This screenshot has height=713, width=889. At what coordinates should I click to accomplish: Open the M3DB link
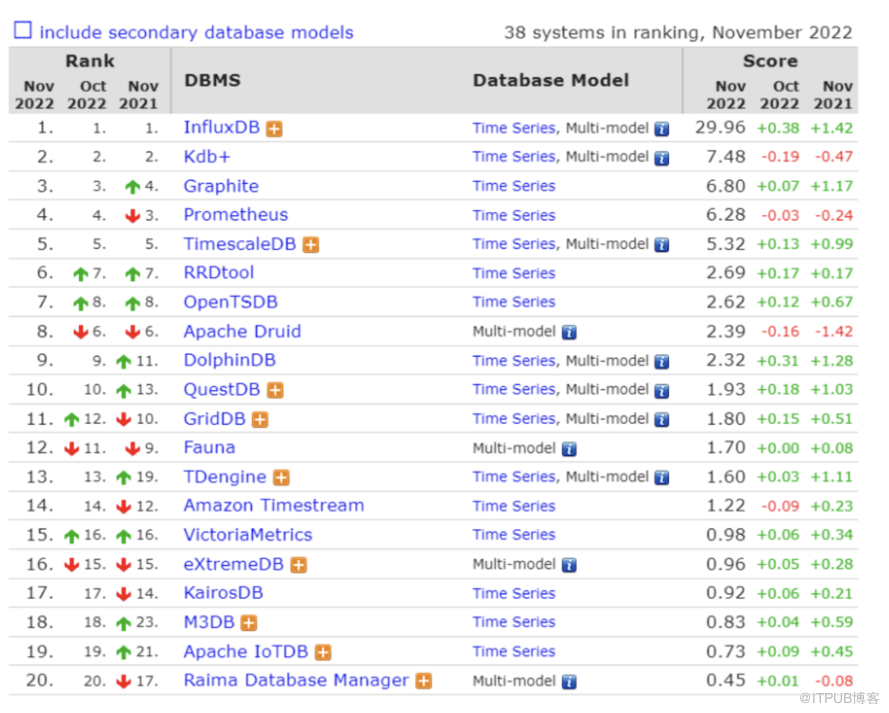click(x=209, y=622)
